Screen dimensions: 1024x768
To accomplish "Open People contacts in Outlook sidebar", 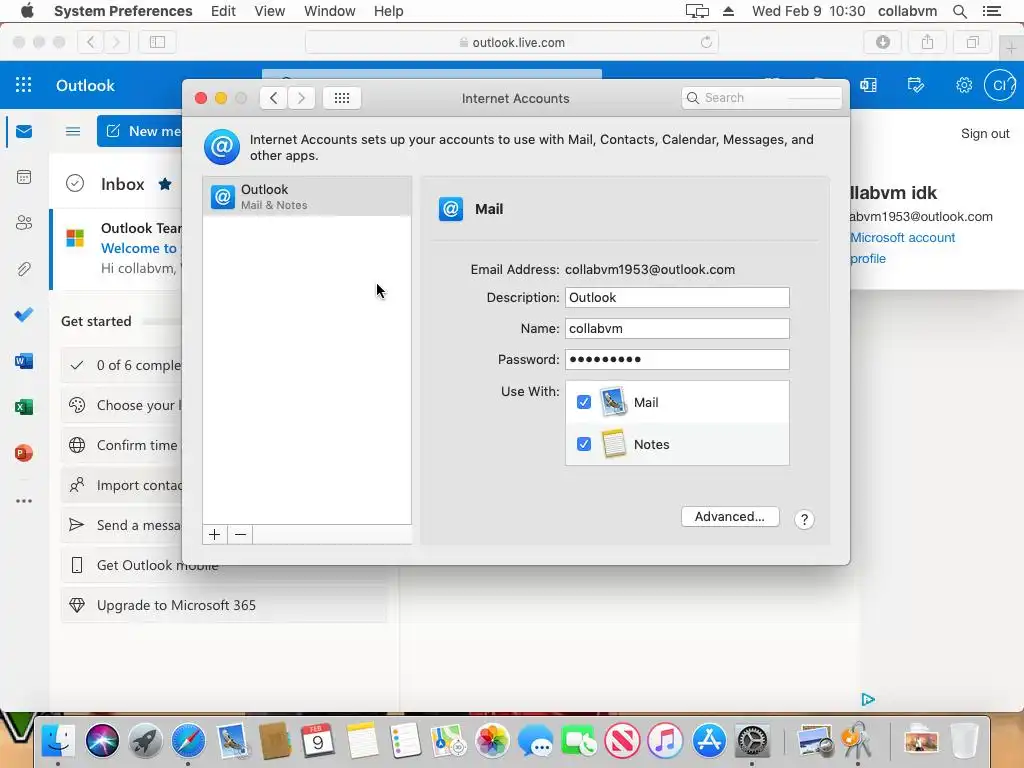I will pyautogui.click(x=24, y=223).
